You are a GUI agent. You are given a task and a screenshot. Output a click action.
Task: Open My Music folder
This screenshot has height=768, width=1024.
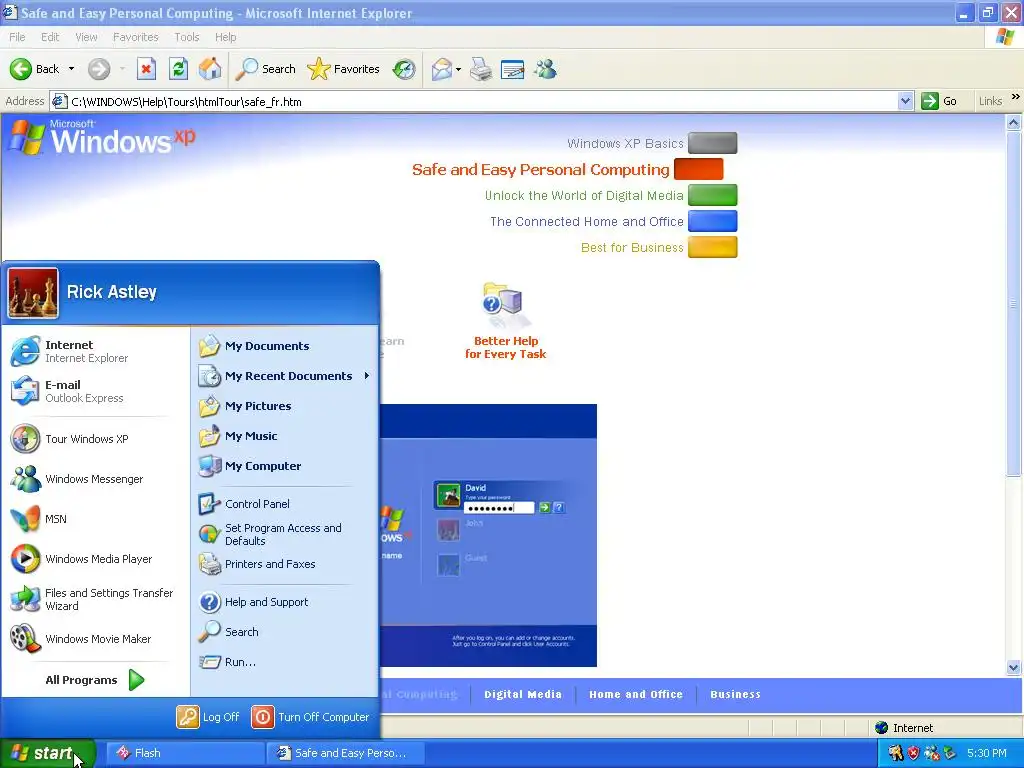(285, 436)
